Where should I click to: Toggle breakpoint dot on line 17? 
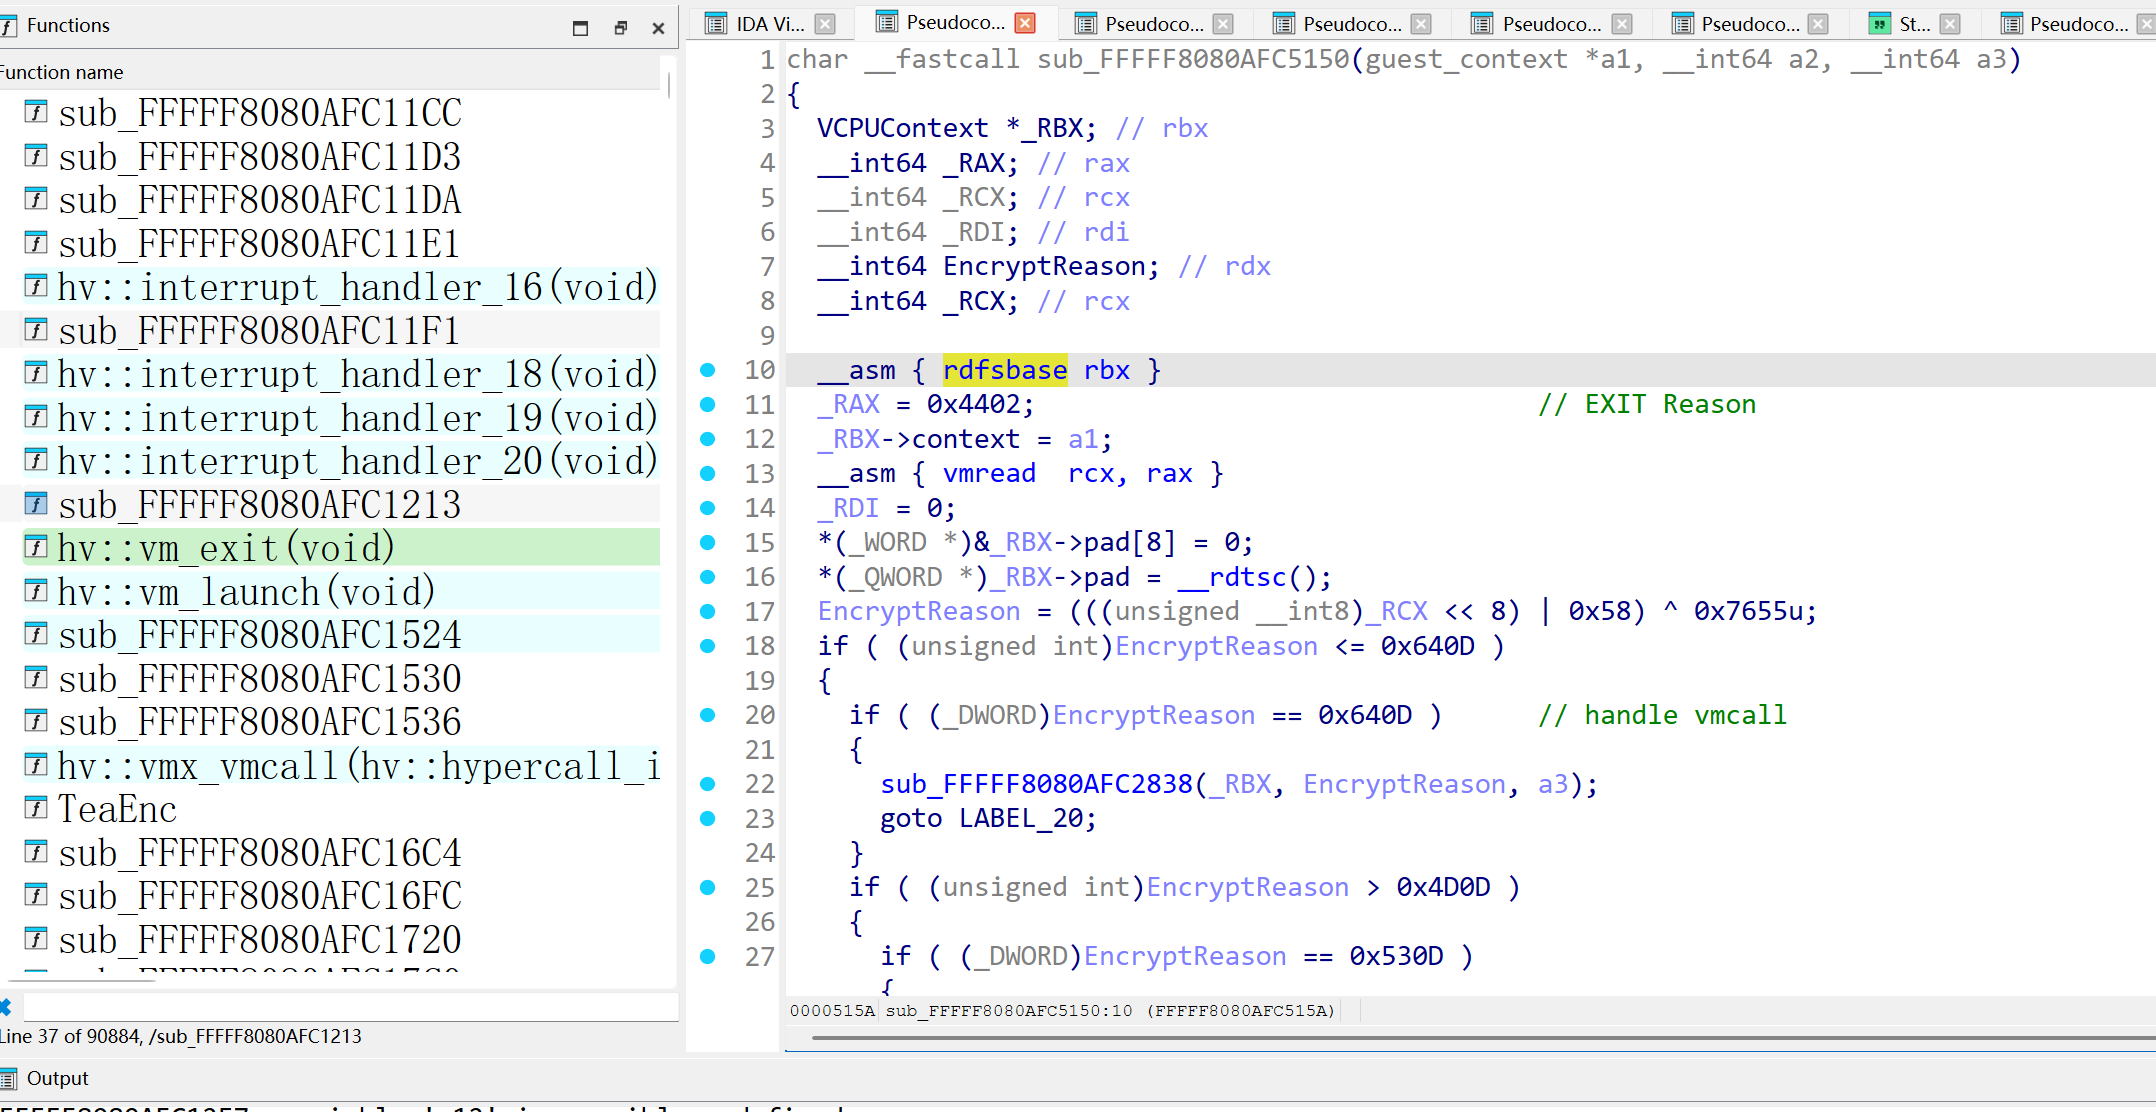[708, 611]
